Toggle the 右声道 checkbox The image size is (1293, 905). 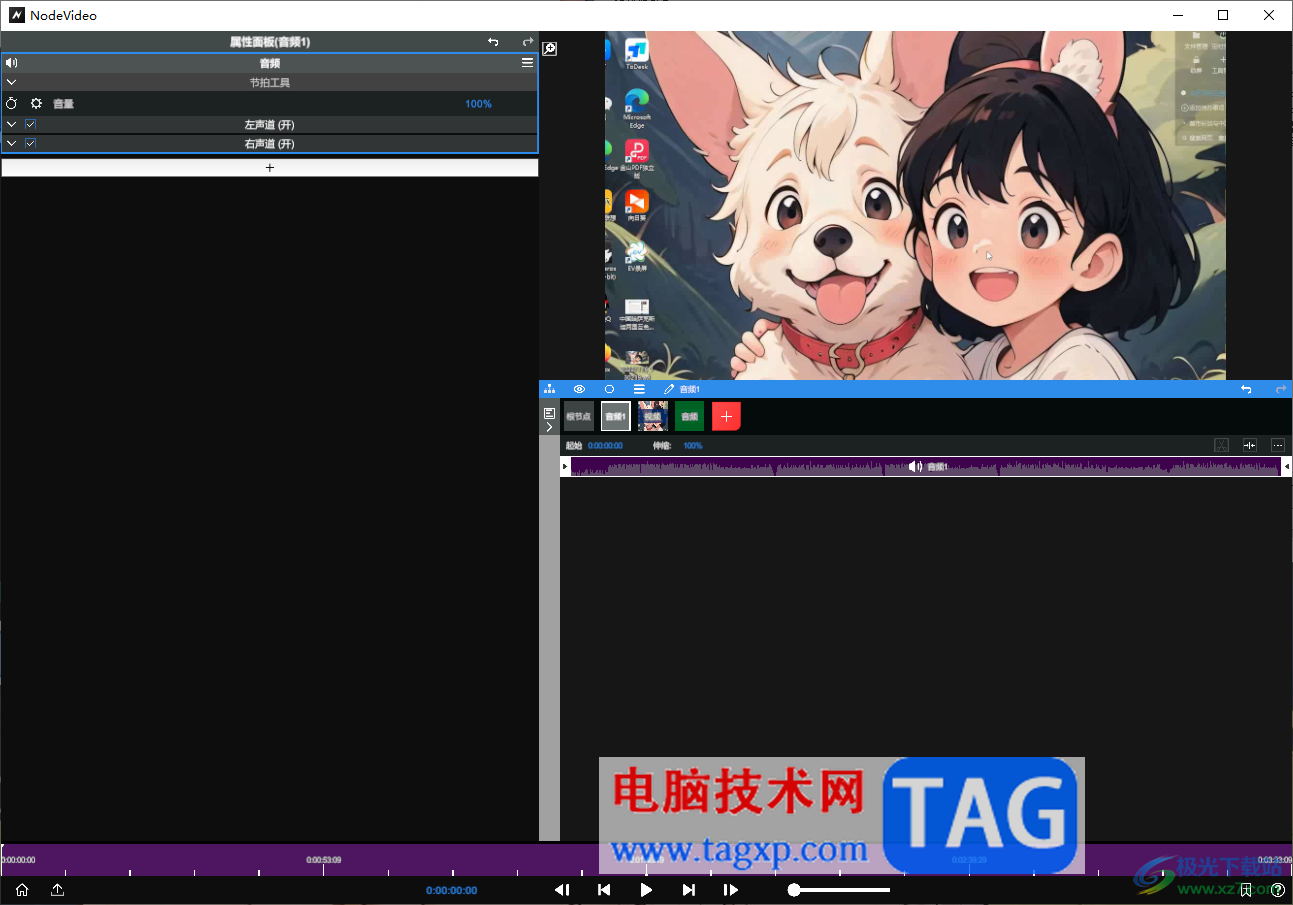click(31, 144)
